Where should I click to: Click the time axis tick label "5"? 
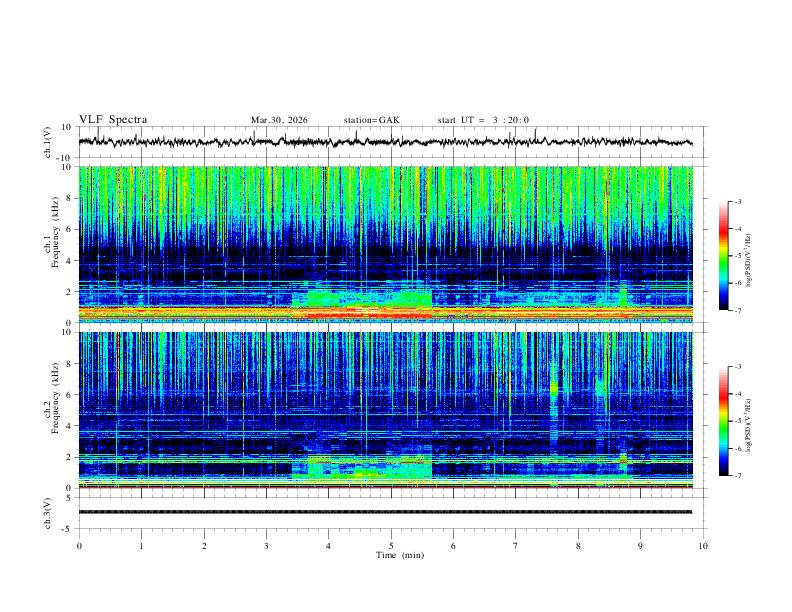pyautogui.click(x=391, y=546)
